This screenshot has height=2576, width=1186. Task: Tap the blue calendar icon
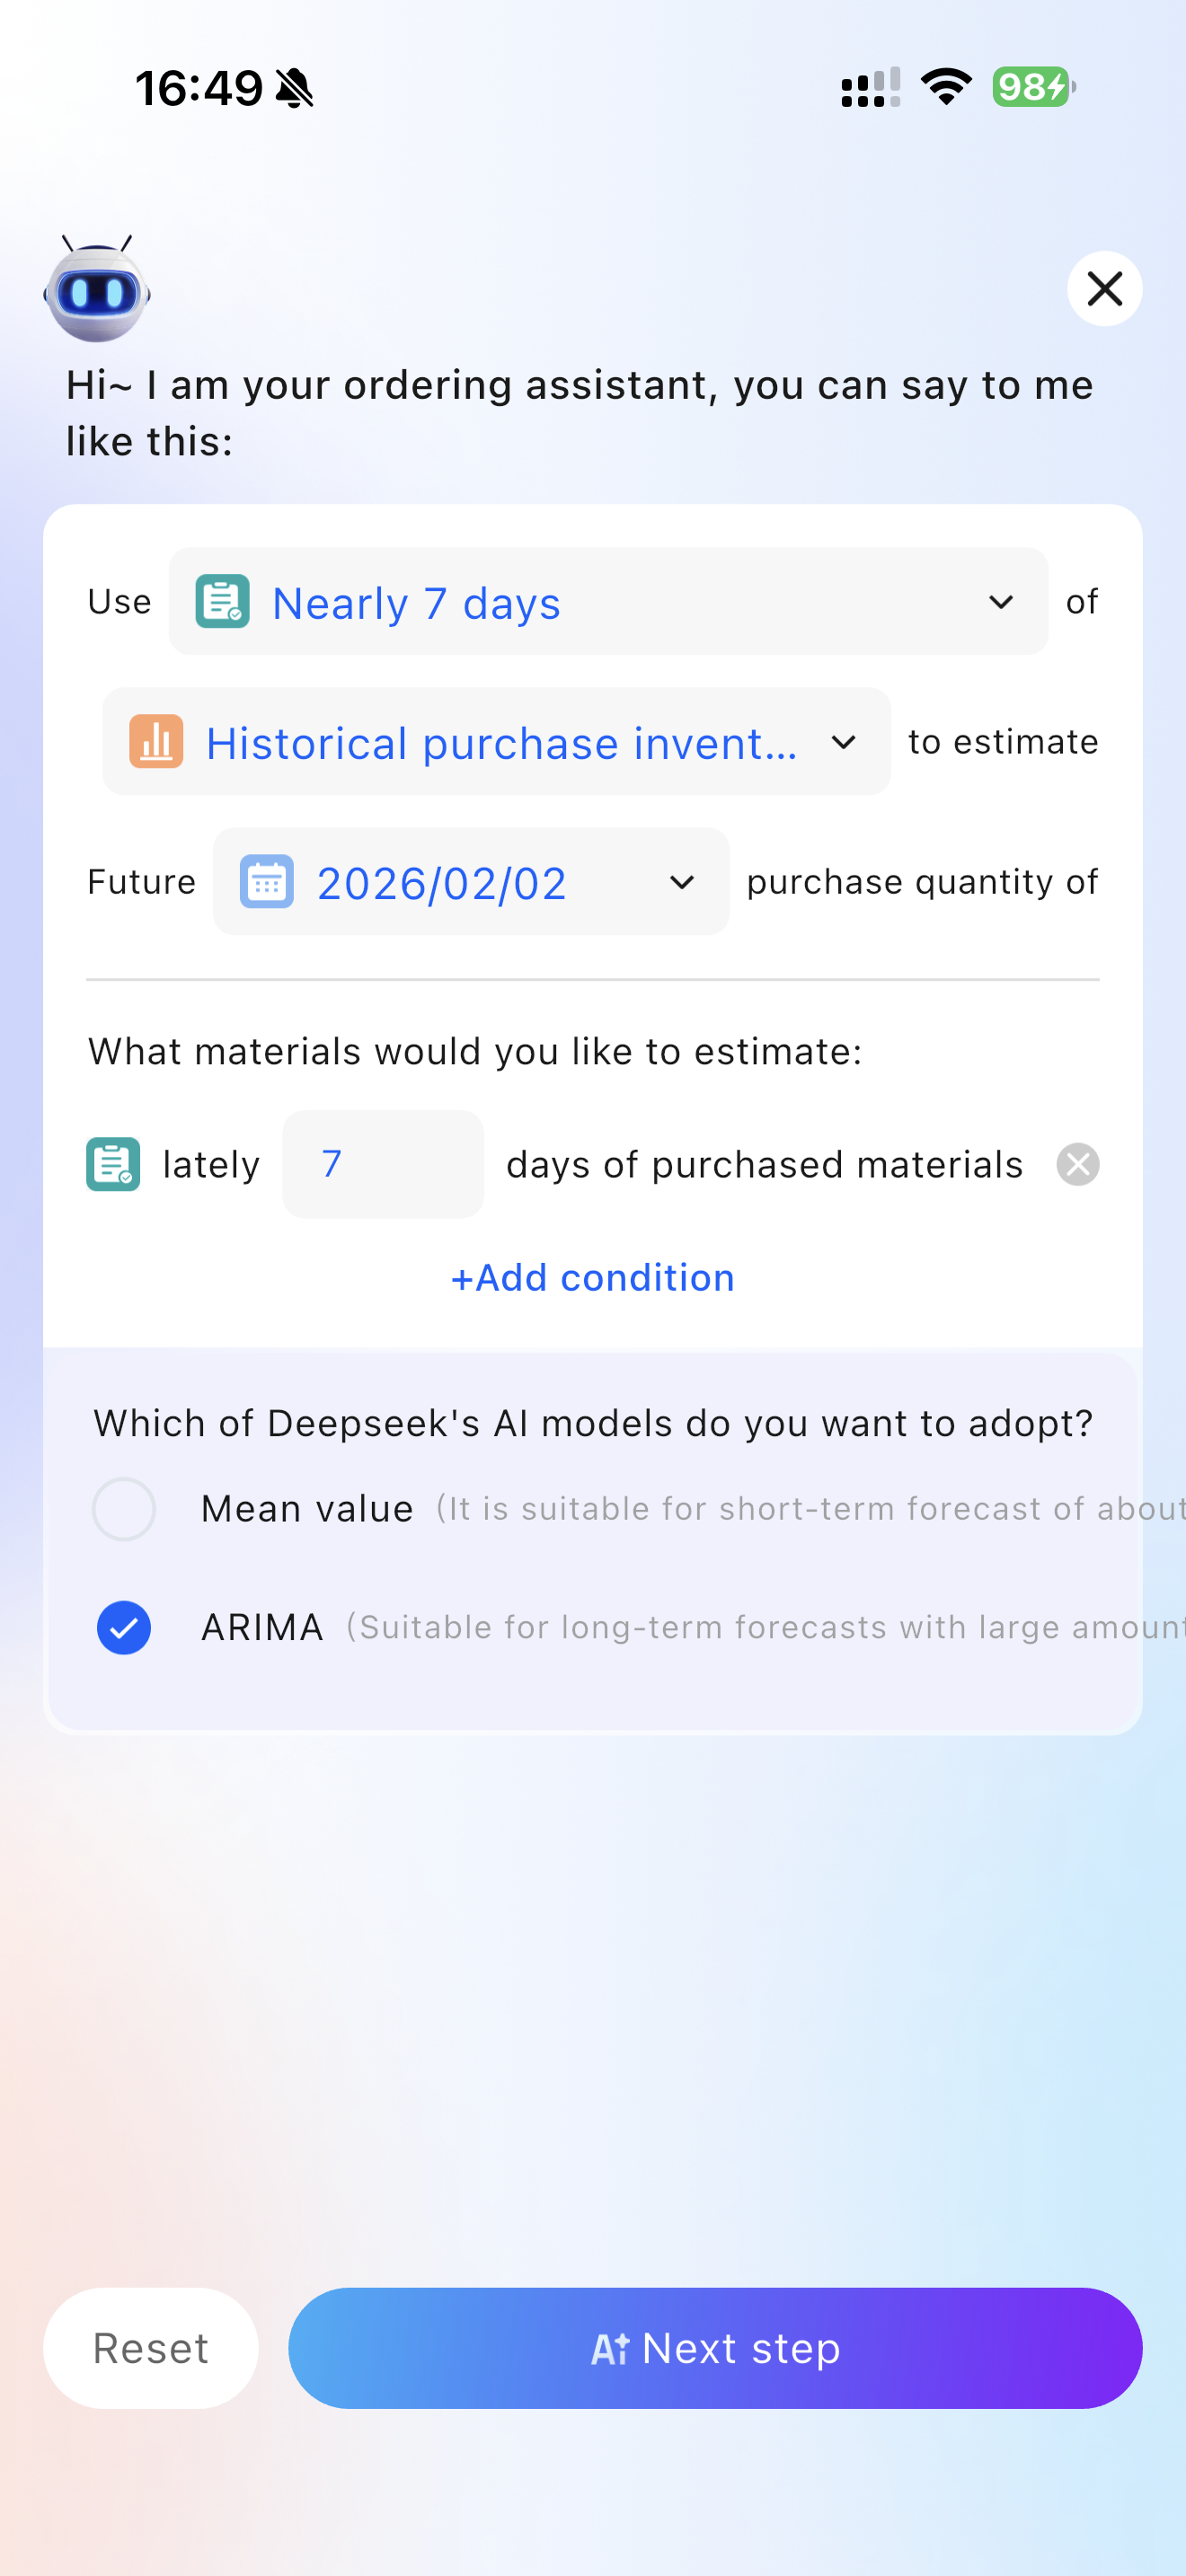[x=266, y=881]
